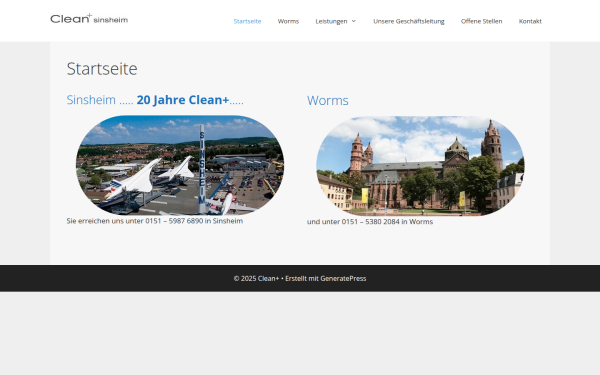This screenshot has width=600, height=375.
Task: Click the blue Worms section heading
Action: (328, 101)
